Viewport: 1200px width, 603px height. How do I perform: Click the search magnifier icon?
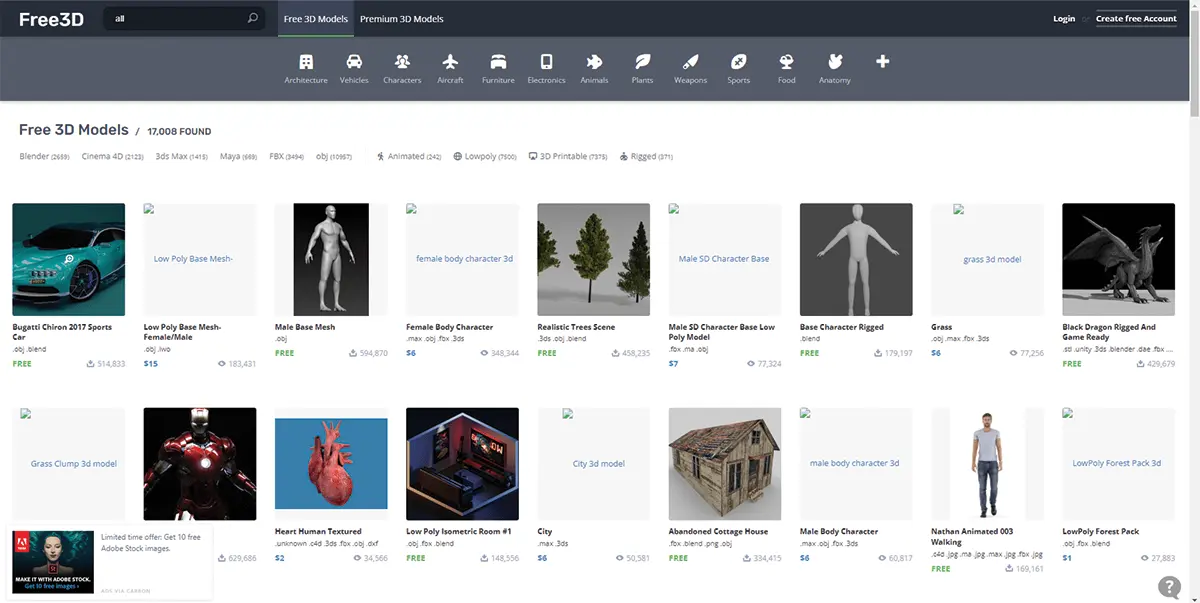(x=252, y=18)
